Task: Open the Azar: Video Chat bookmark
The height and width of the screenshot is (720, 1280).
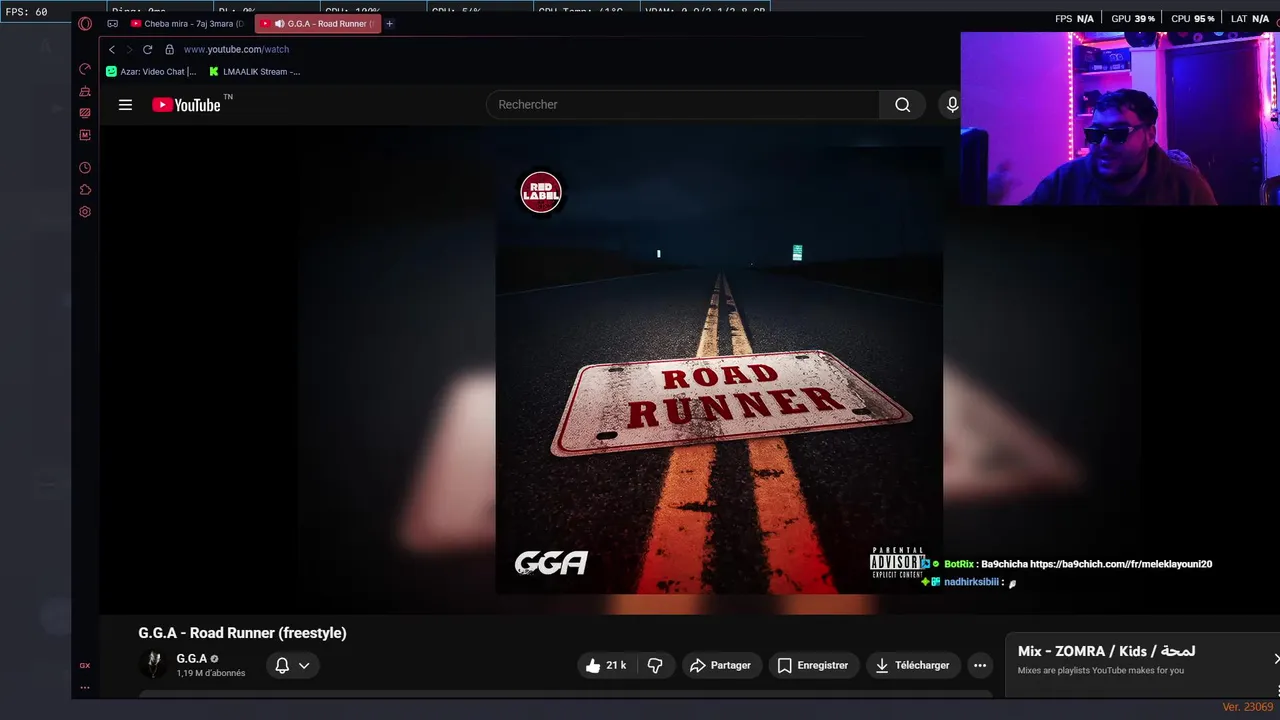Action: point(151,72)
